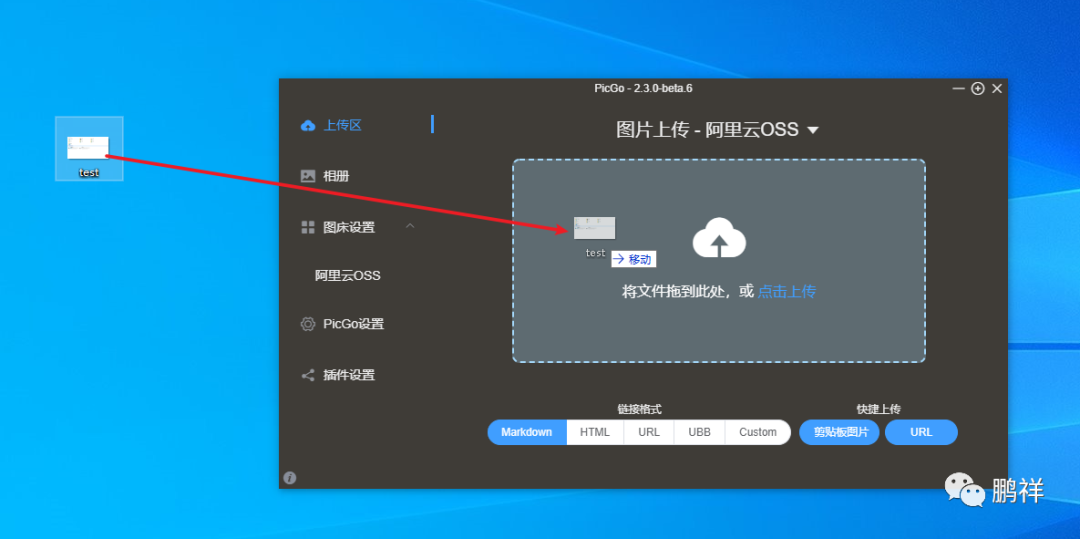
Task: Click the blue URL quick upload button
Action: [x=922, y=432]
